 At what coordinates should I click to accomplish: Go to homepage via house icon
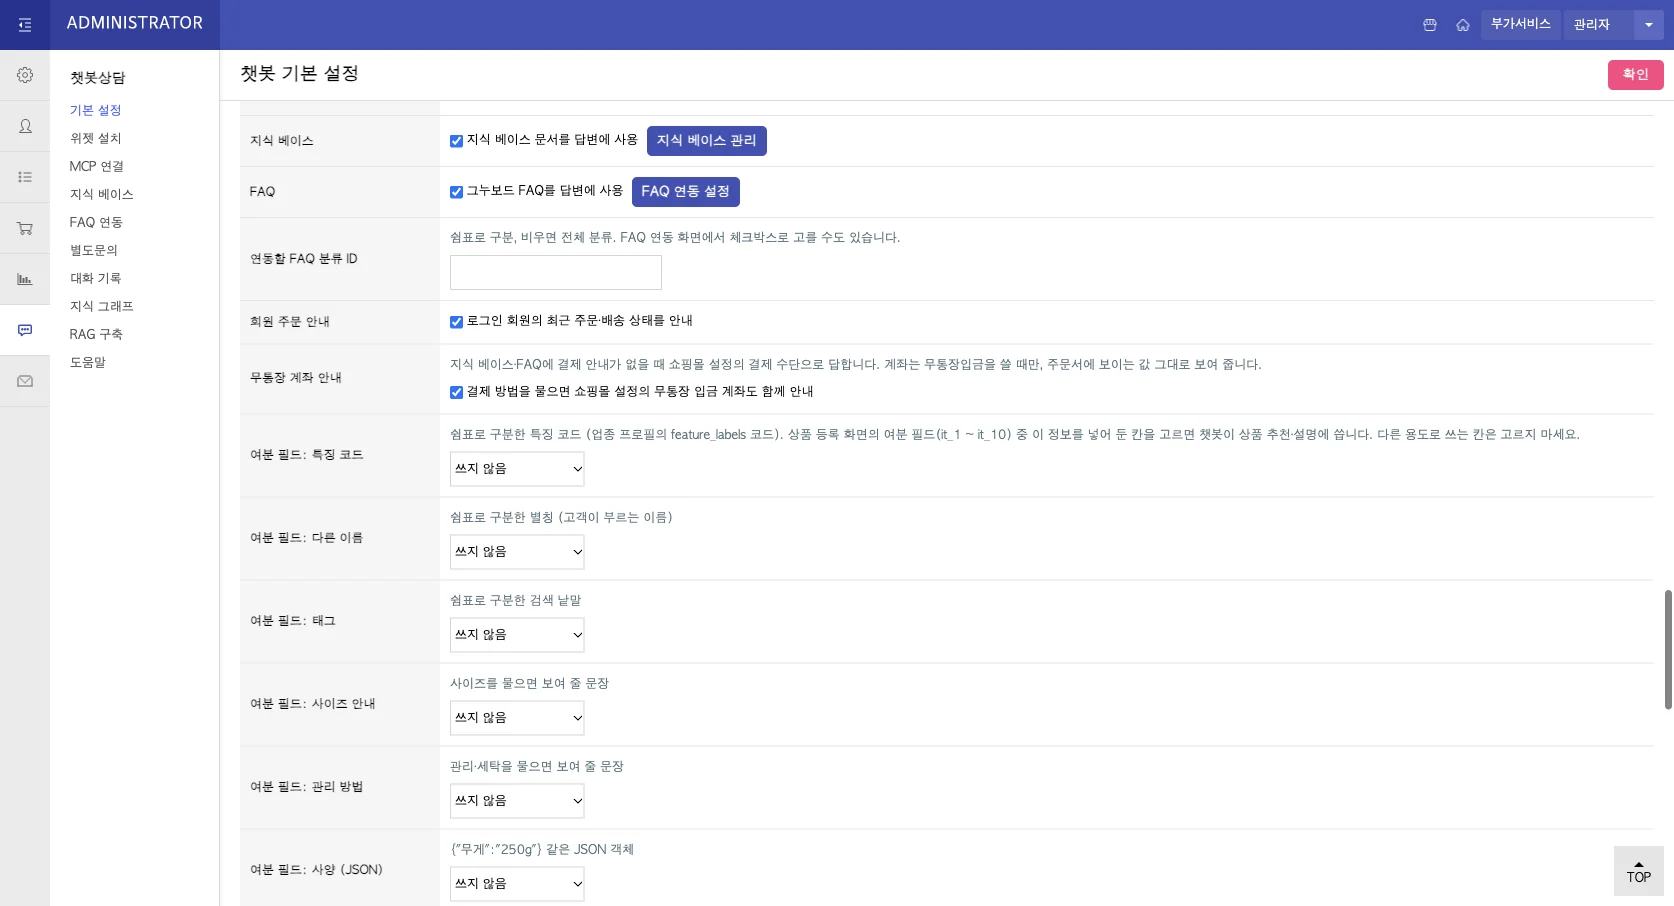(x=1463, y=25)
